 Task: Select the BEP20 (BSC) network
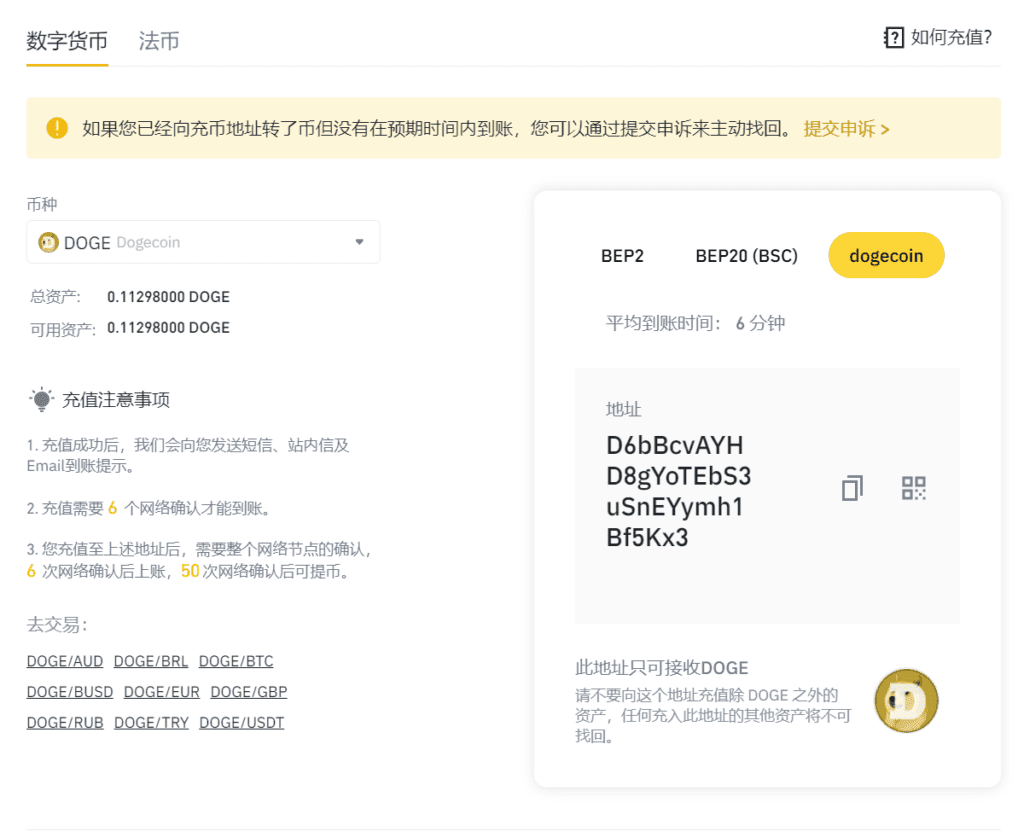pos(746,256)
